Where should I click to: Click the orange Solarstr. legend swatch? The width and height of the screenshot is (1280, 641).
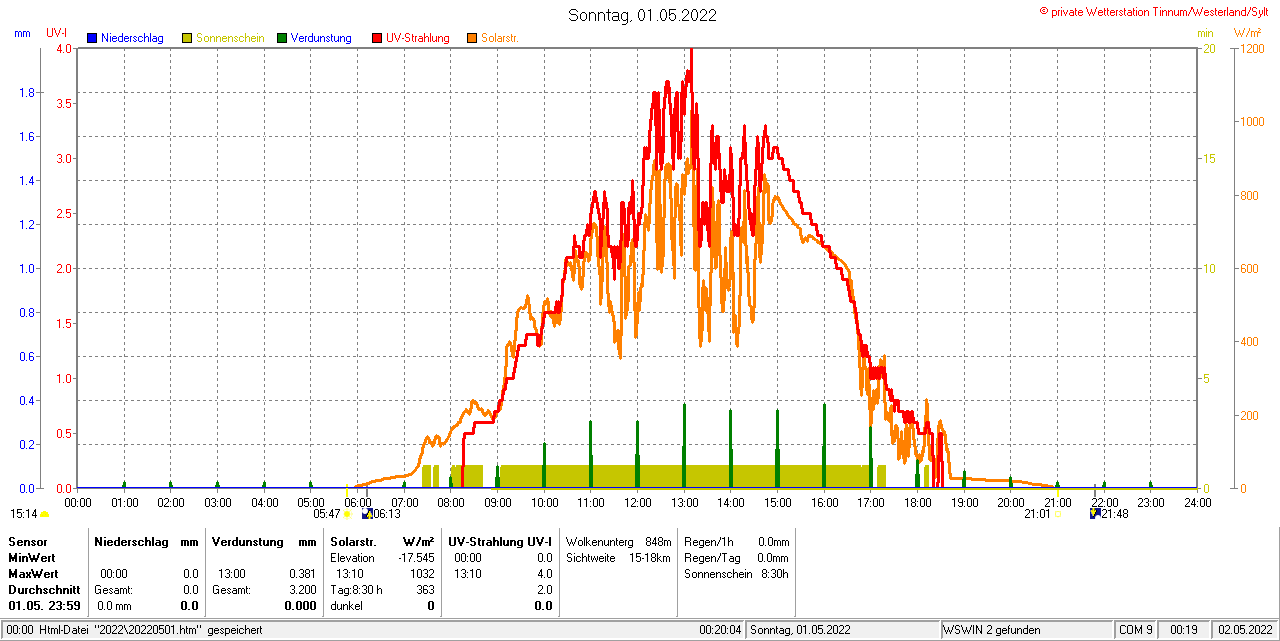[472, 38]
